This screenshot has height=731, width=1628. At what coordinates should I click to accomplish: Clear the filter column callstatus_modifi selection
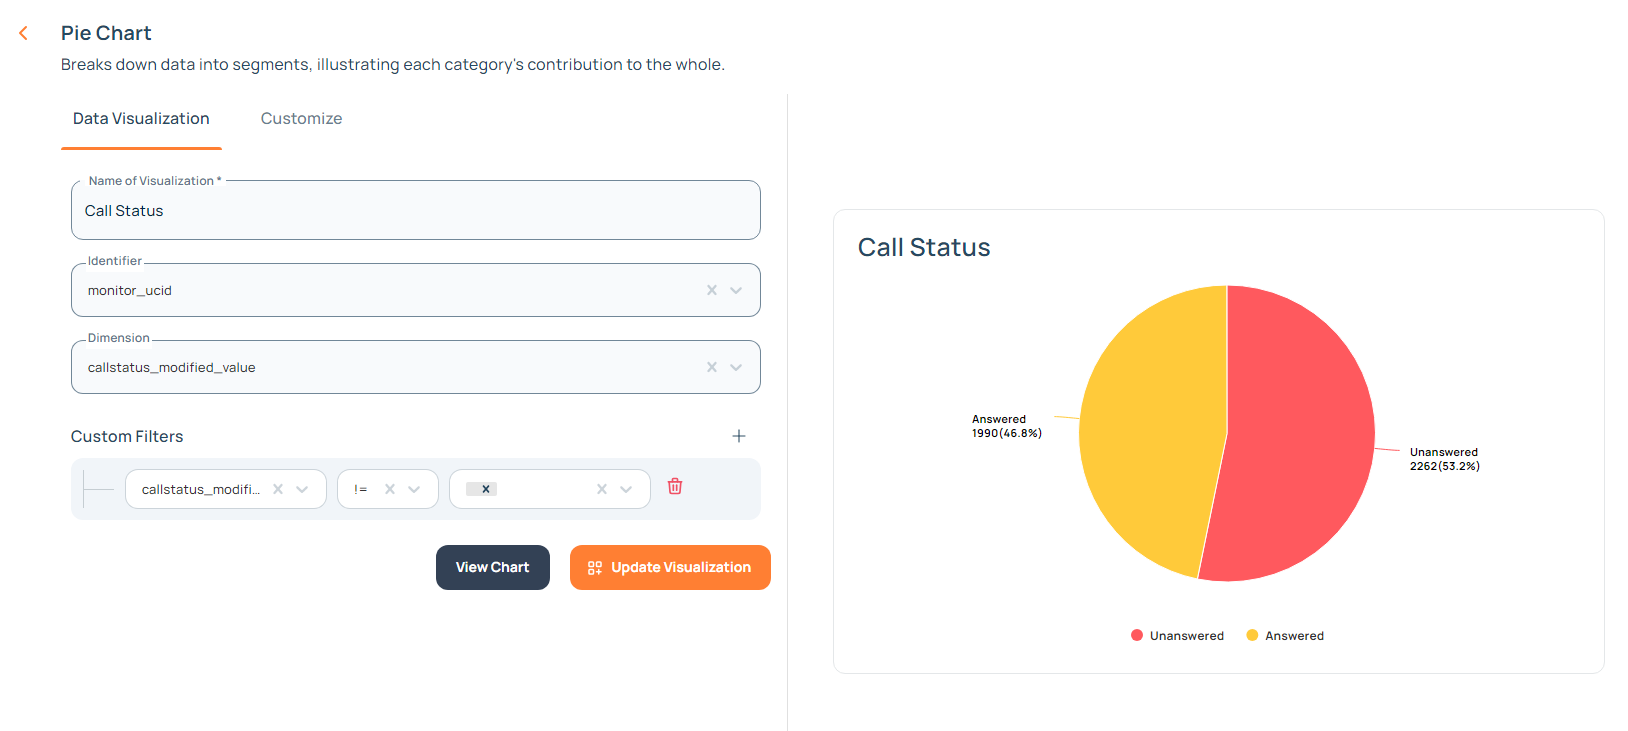[x=278, y=489]
